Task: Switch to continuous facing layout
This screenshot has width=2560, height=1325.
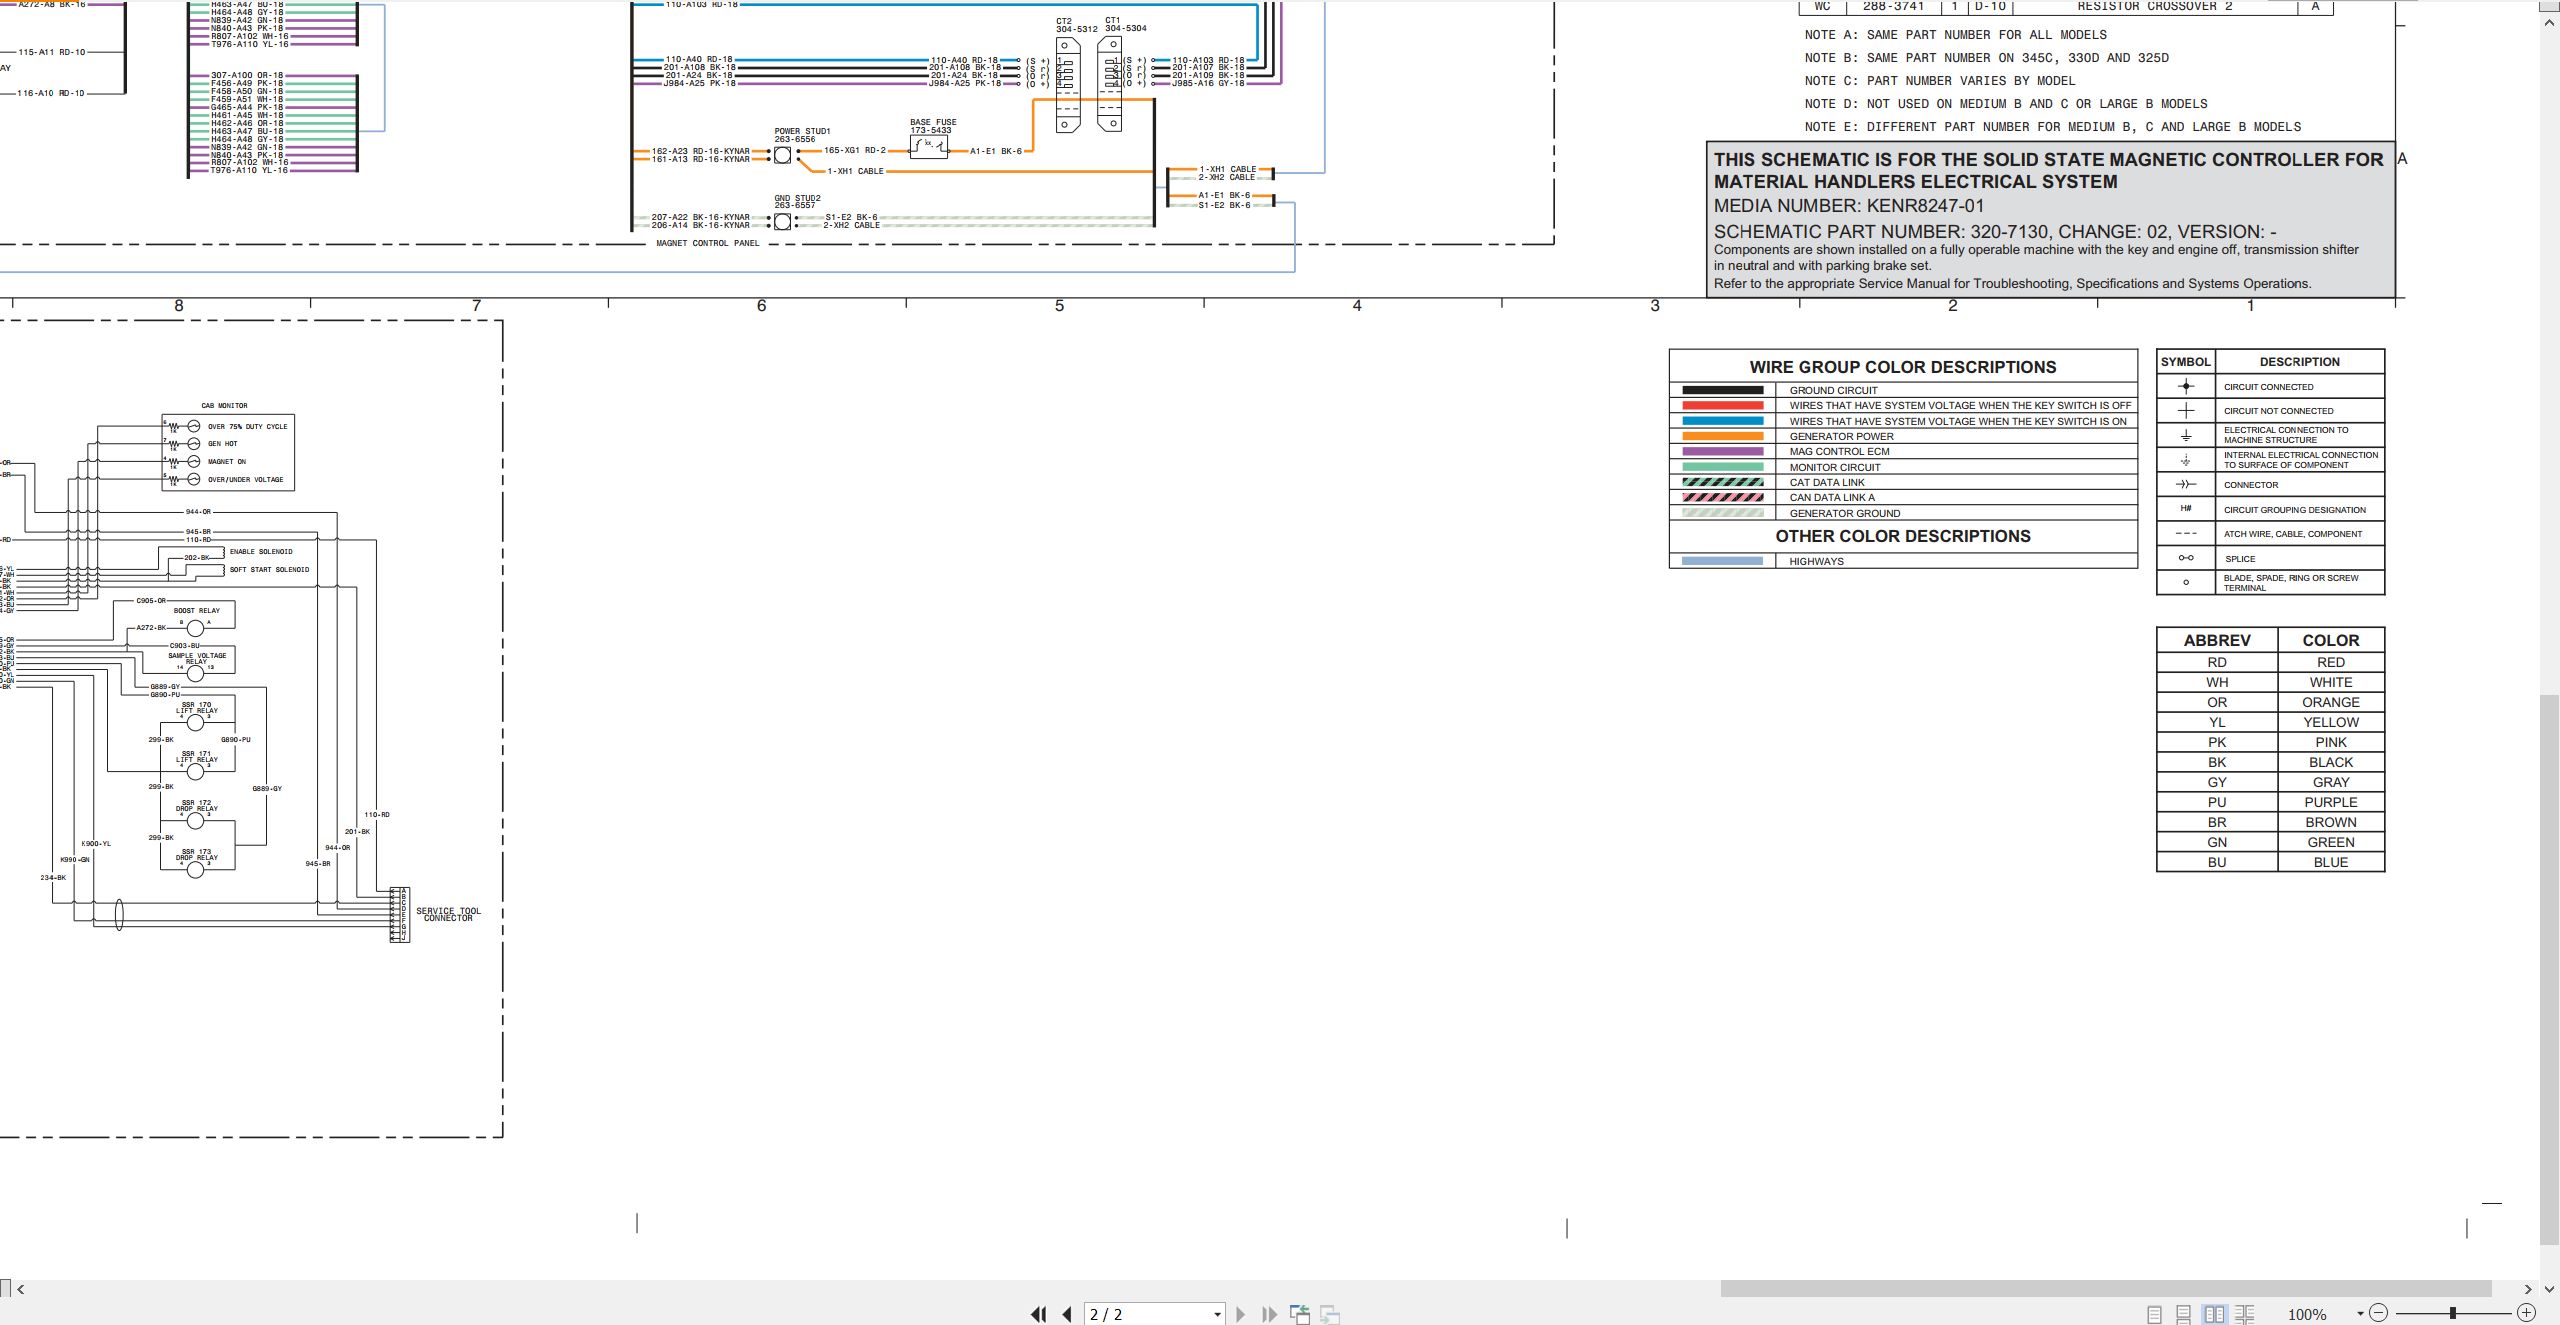Action: pyautogui.click(x=2245, y=1314)
